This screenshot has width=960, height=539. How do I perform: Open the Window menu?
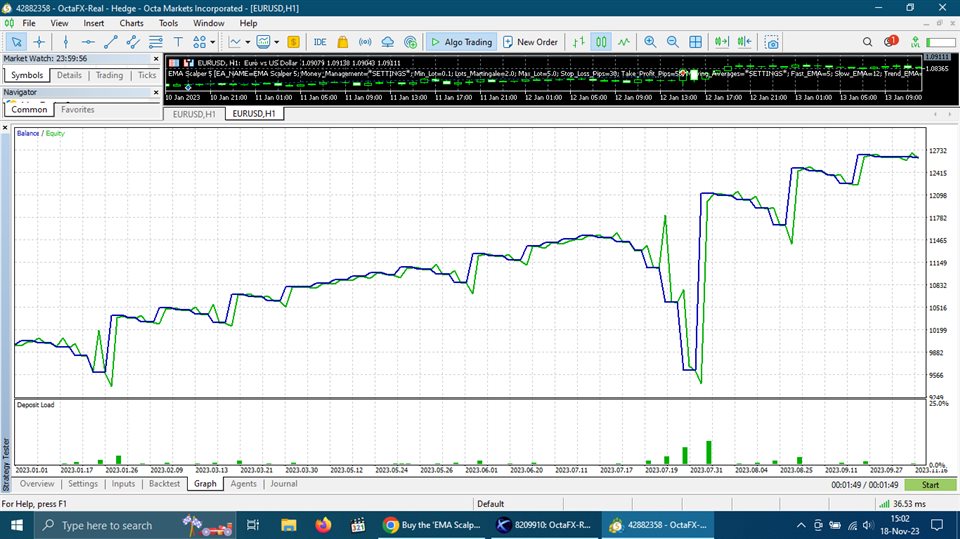[209, 23]
